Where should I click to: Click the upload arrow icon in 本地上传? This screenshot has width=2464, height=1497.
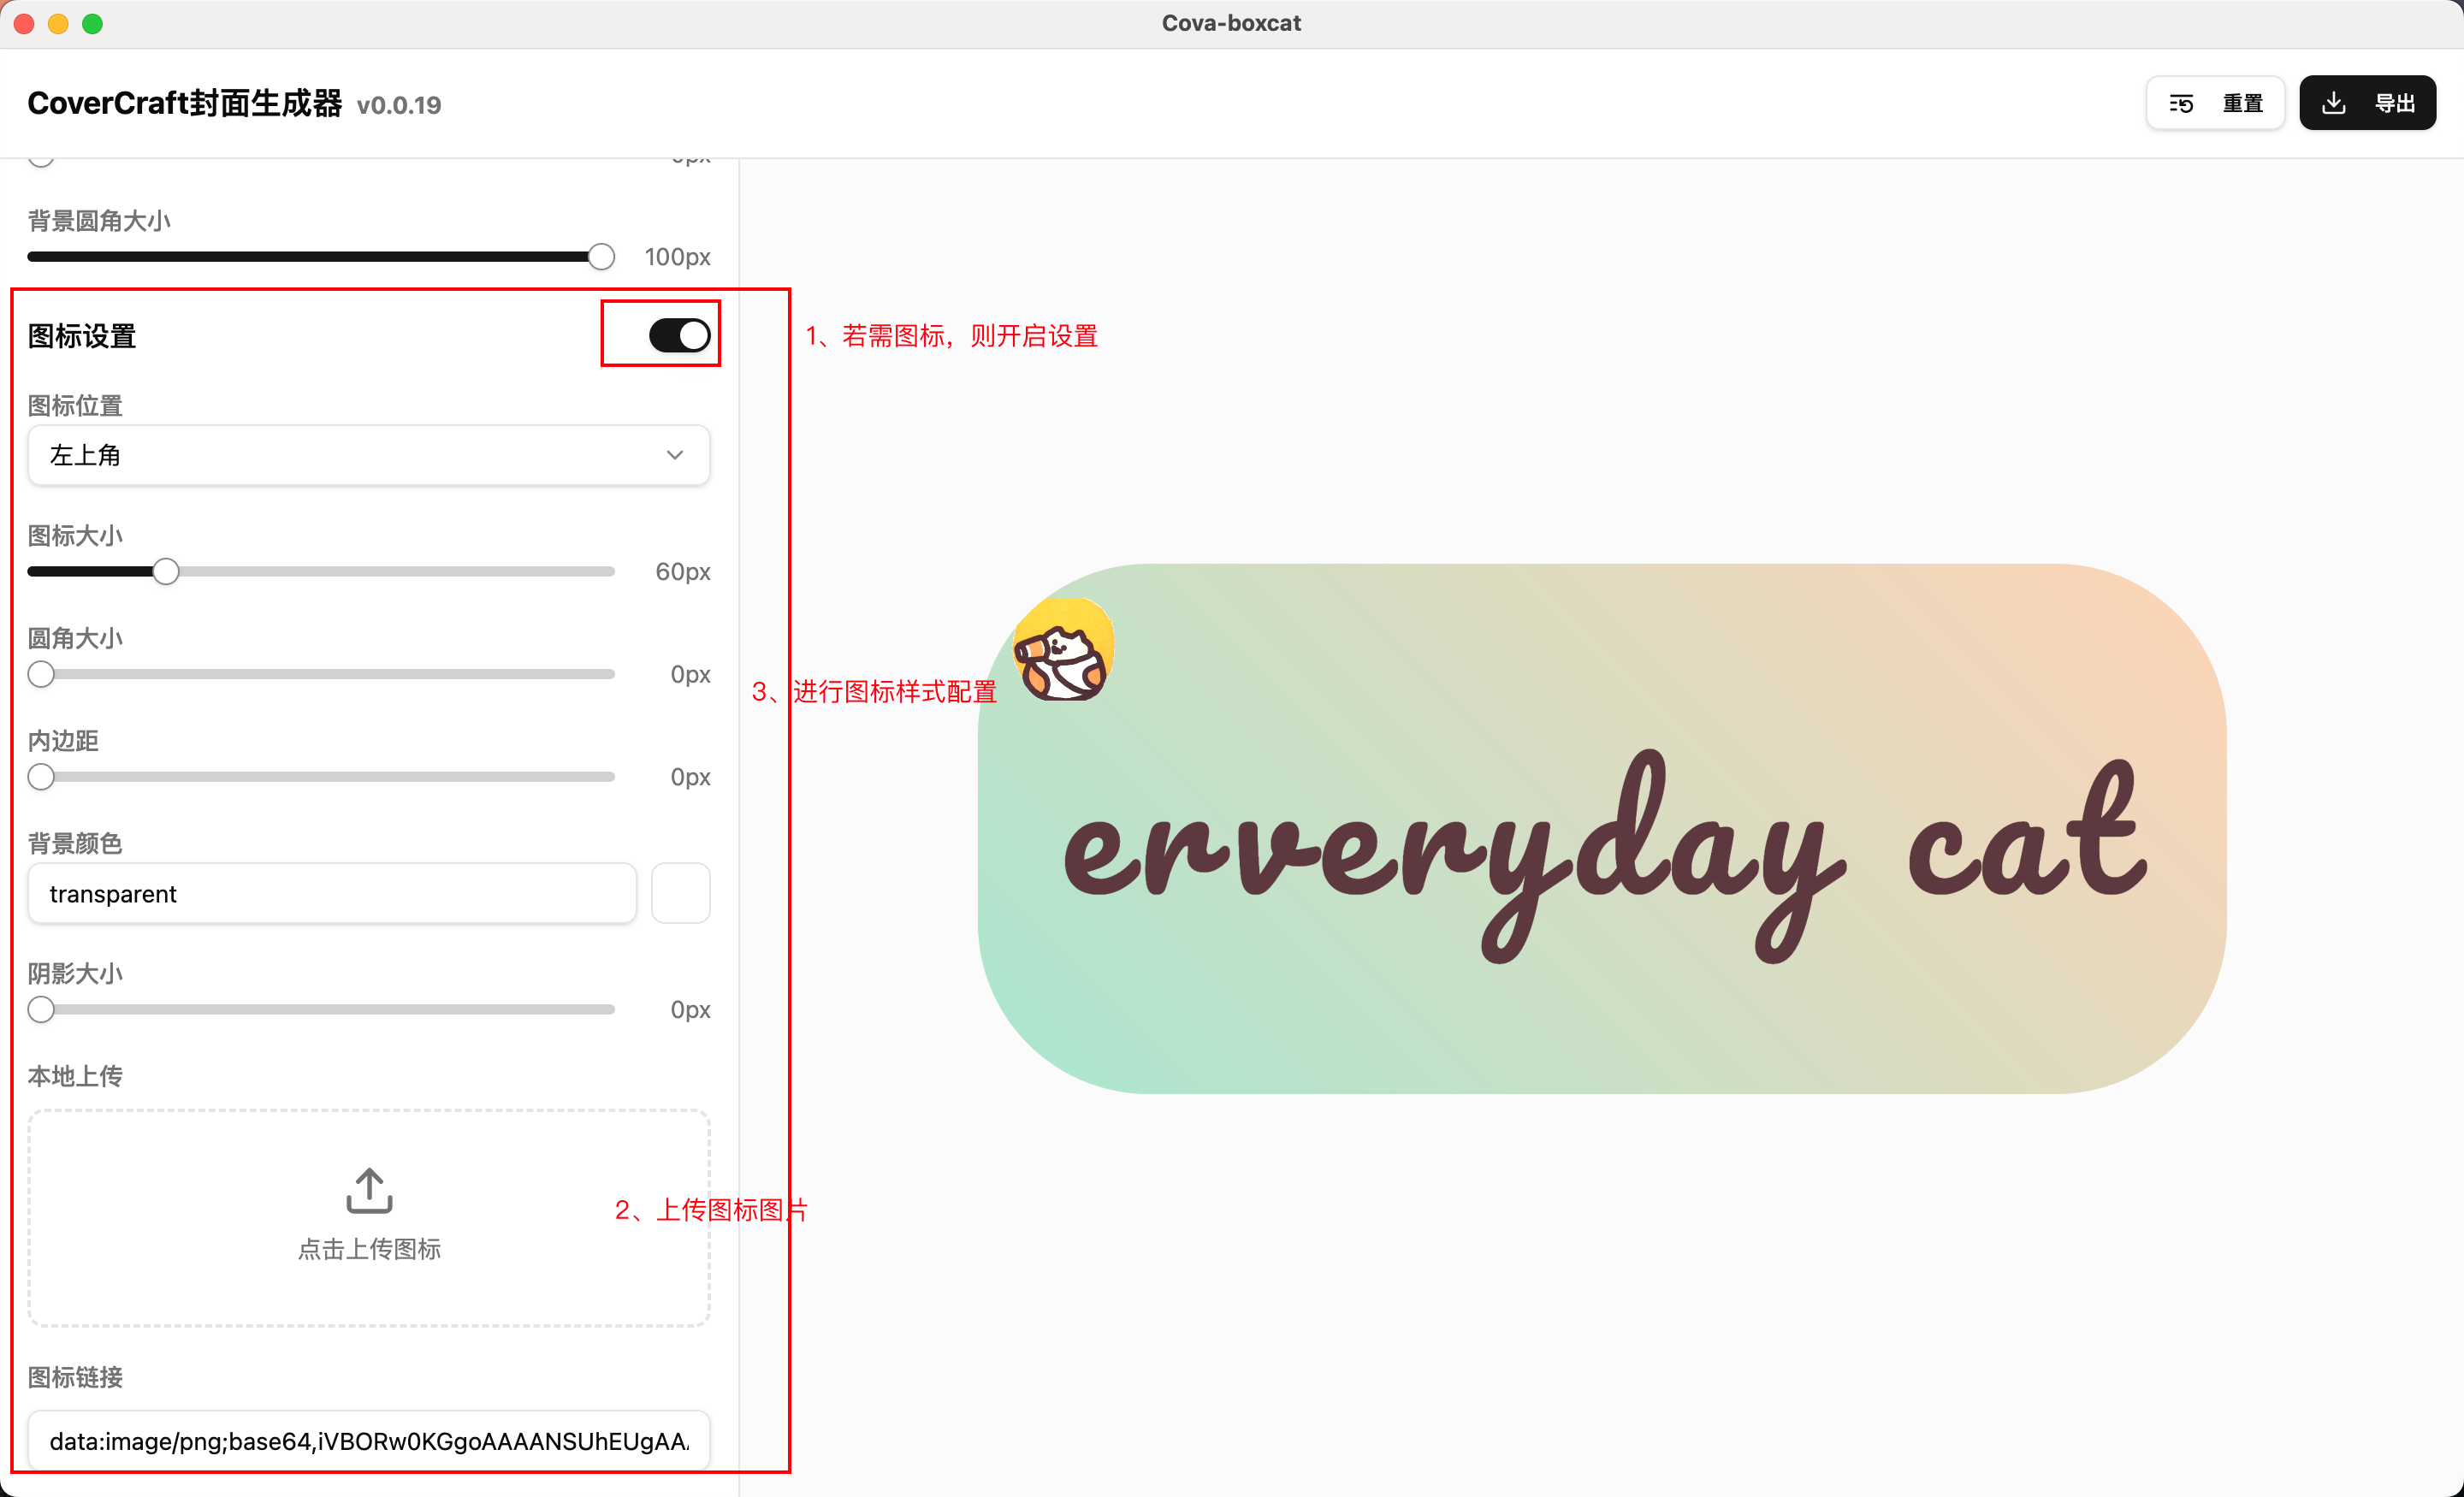(x=369, y=1191)
